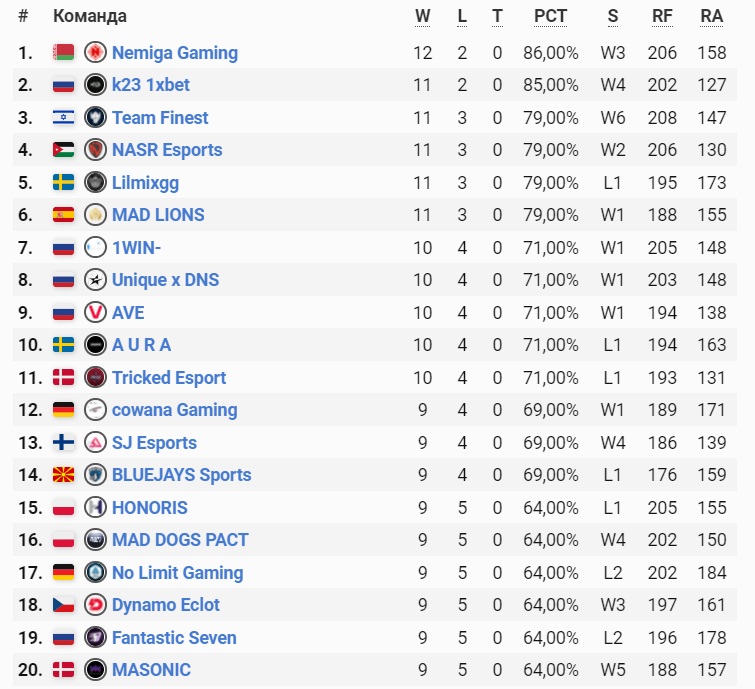Sort table by W column header
The height and width of the screenshot is (689, 755).
[423, 16]
